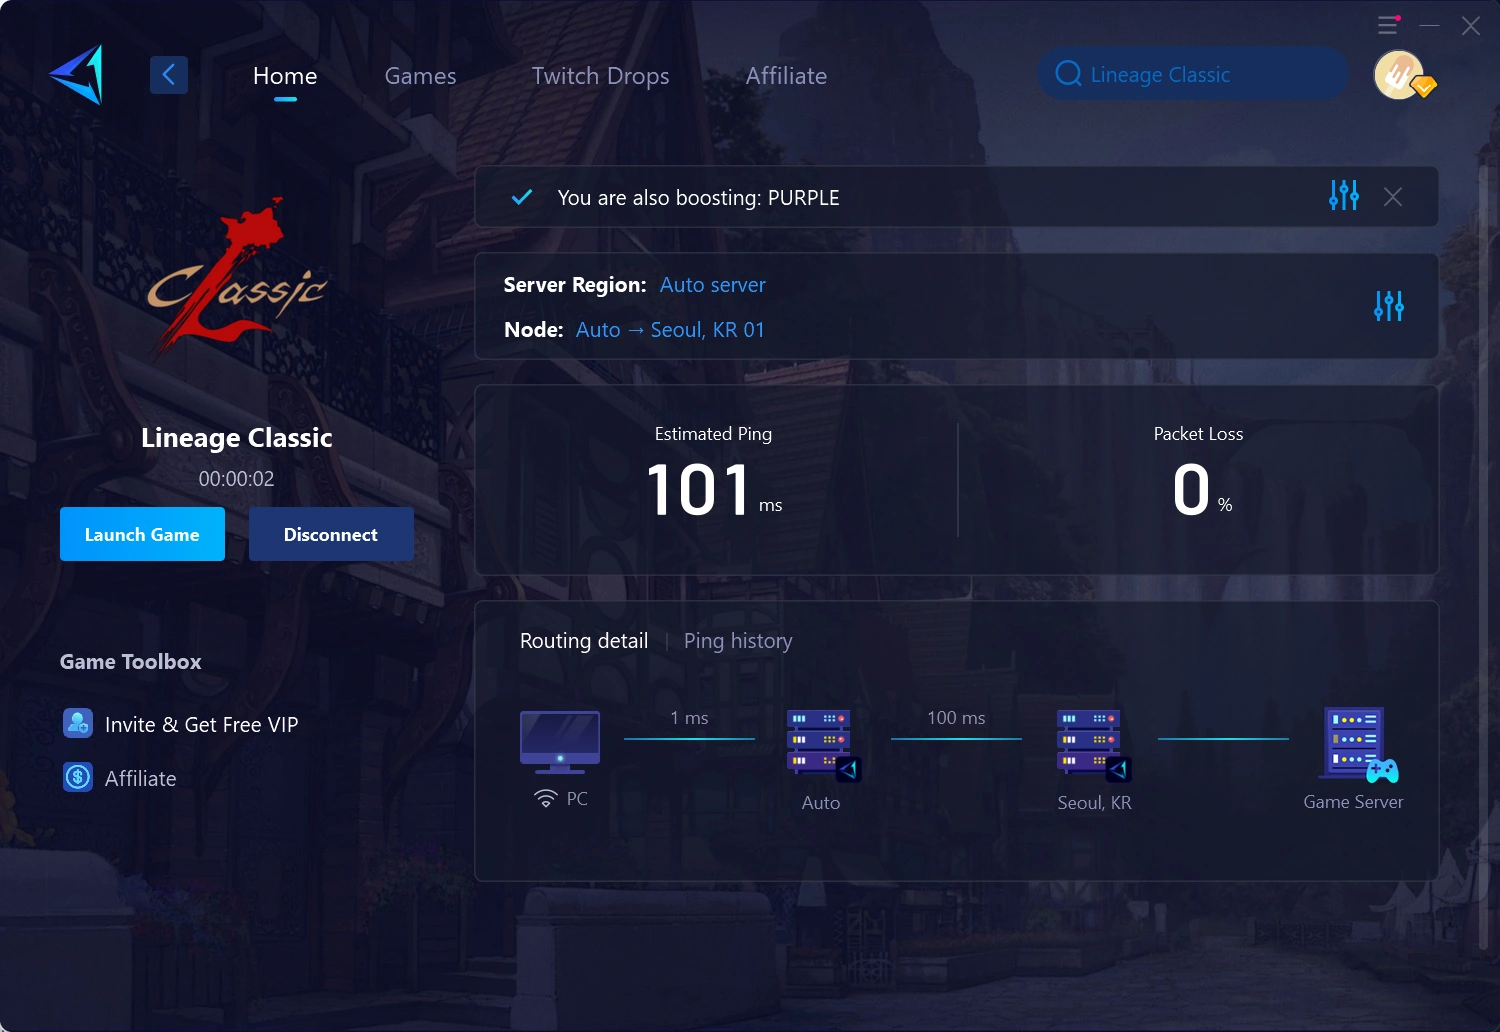Open node settings sliders icon beside Server Region
Viewport: 1500px width, 1032px height.
click(1388, 306)
